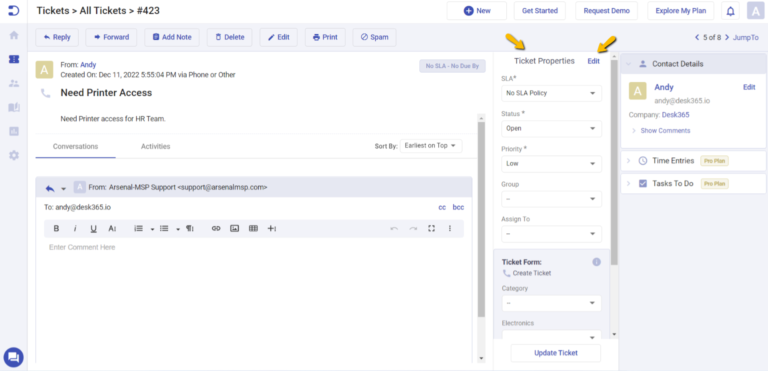The image size is (768, 371).
Task: Open the Category dropdown
Action: [x=552, y=303]
